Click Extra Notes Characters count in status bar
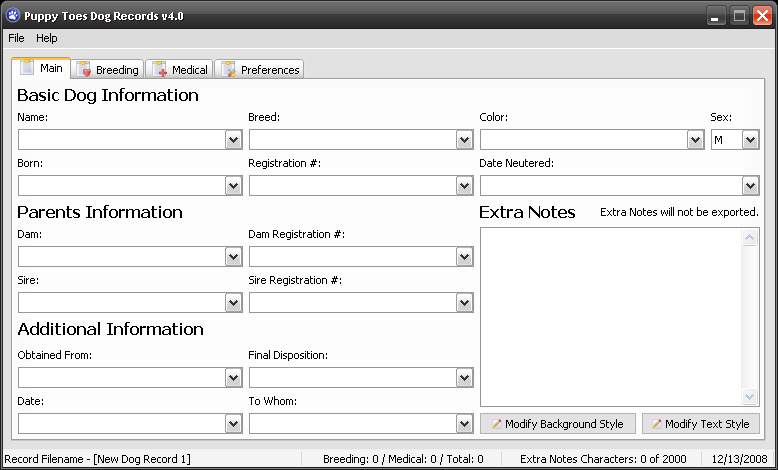 point(603,459)
